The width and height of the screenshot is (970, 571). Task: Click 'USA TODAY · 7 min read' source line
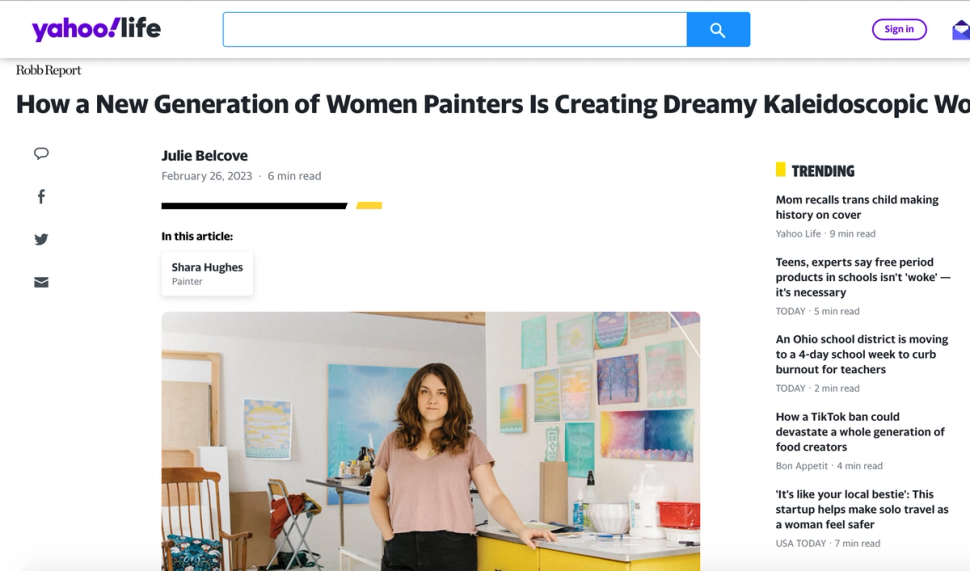point(828,543)
